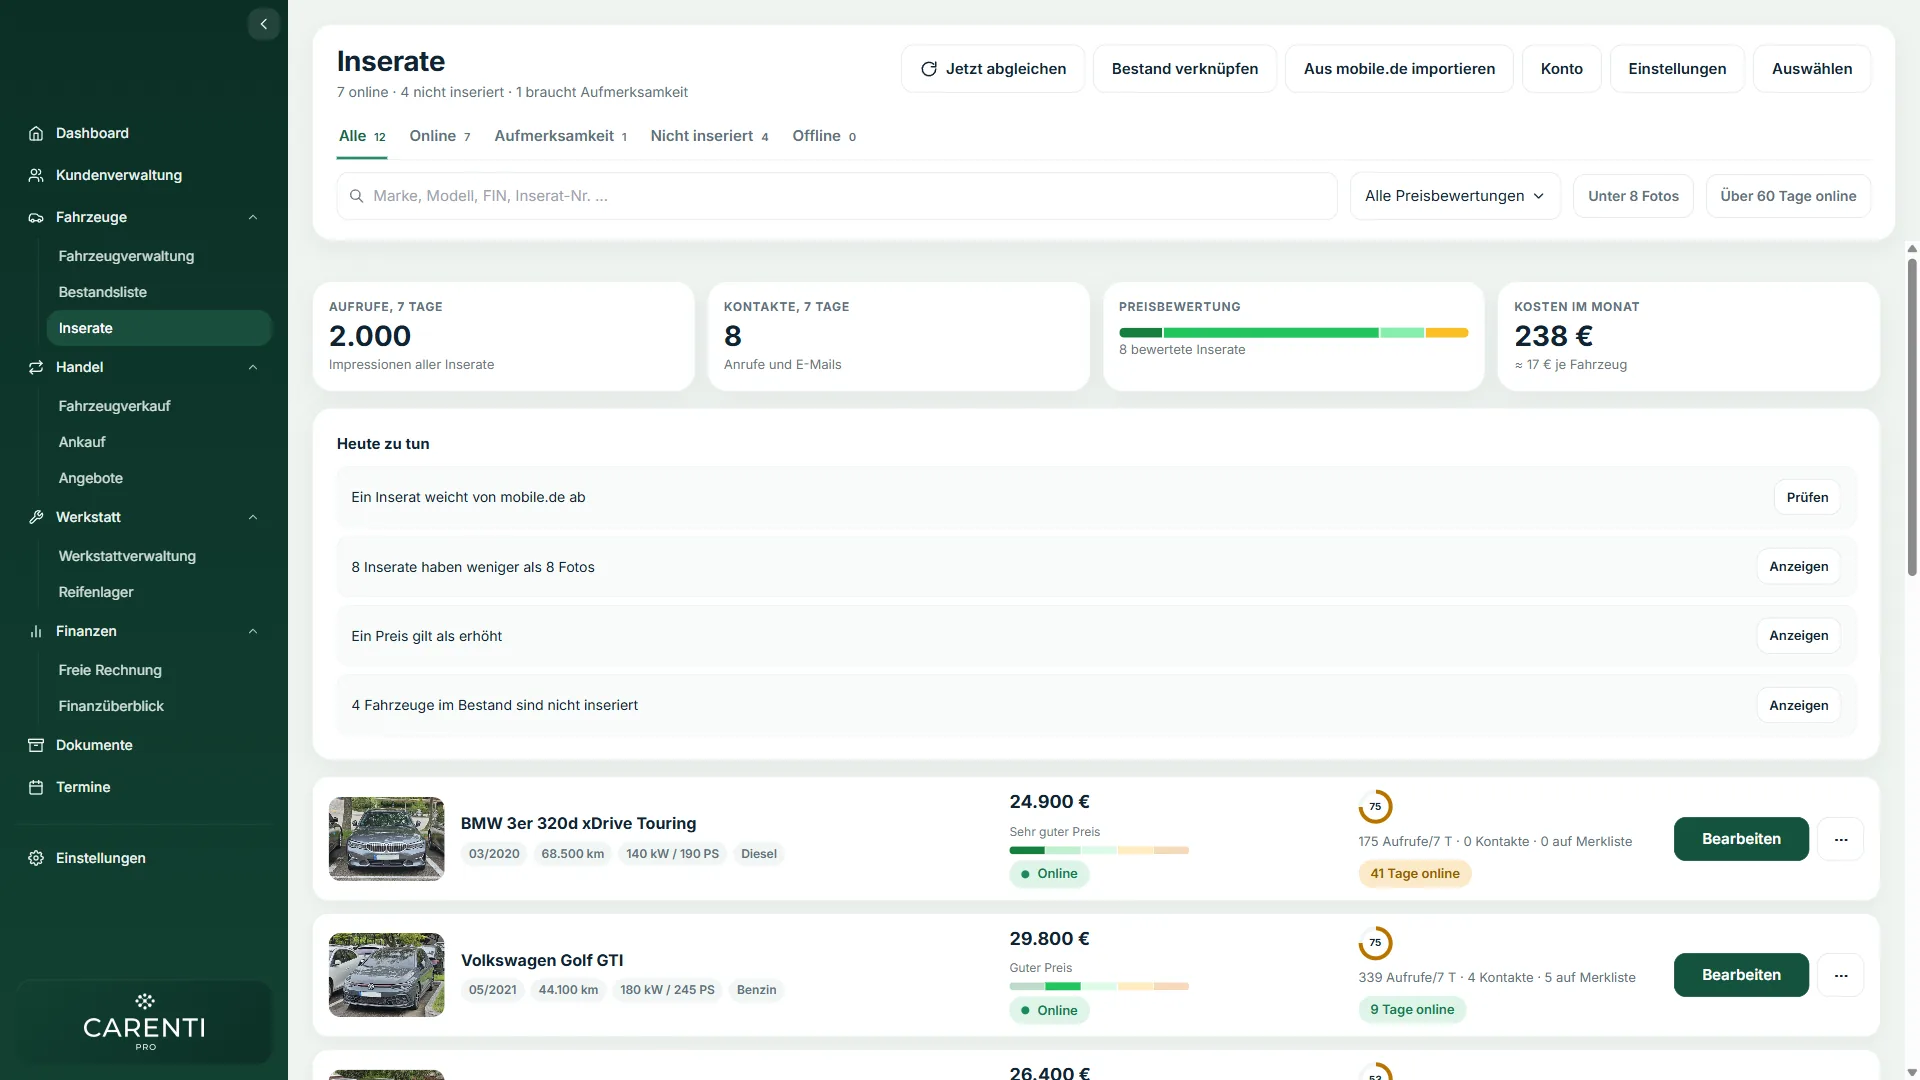
Task: Open Dashboard via its home icon
Action: click(36, 133)
